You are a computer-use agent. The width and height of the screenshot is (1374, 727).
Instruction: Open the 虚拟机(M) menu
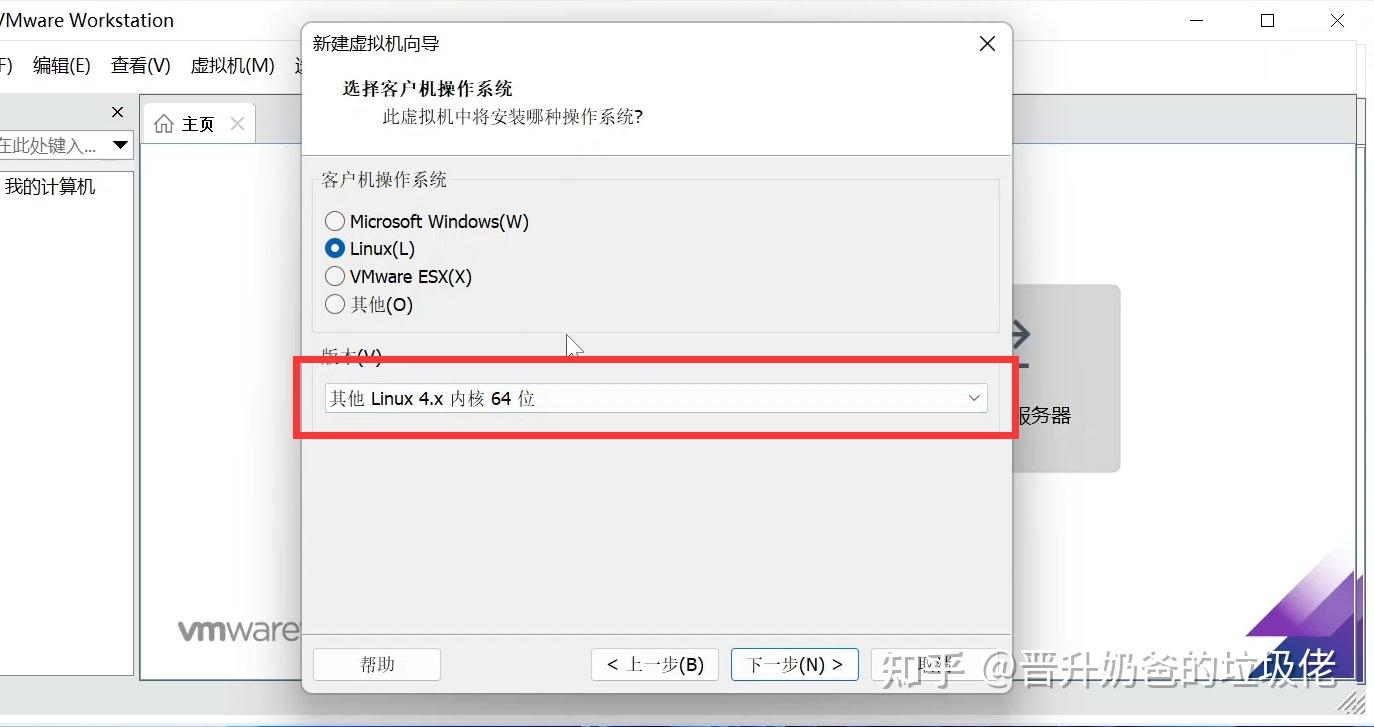(232, 66)
